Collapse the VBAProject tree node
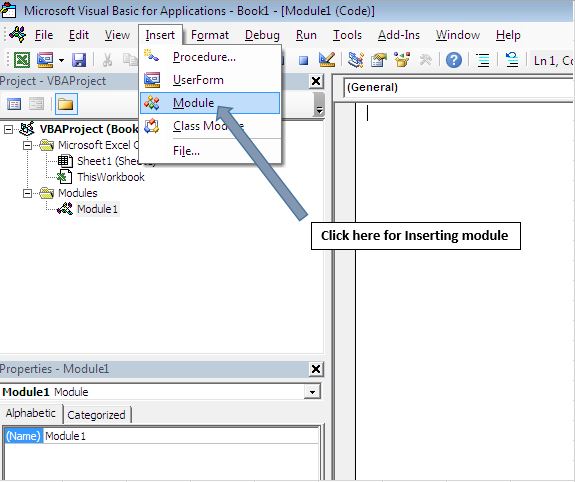This screenshot has height=482, width=575. [8, 129]
